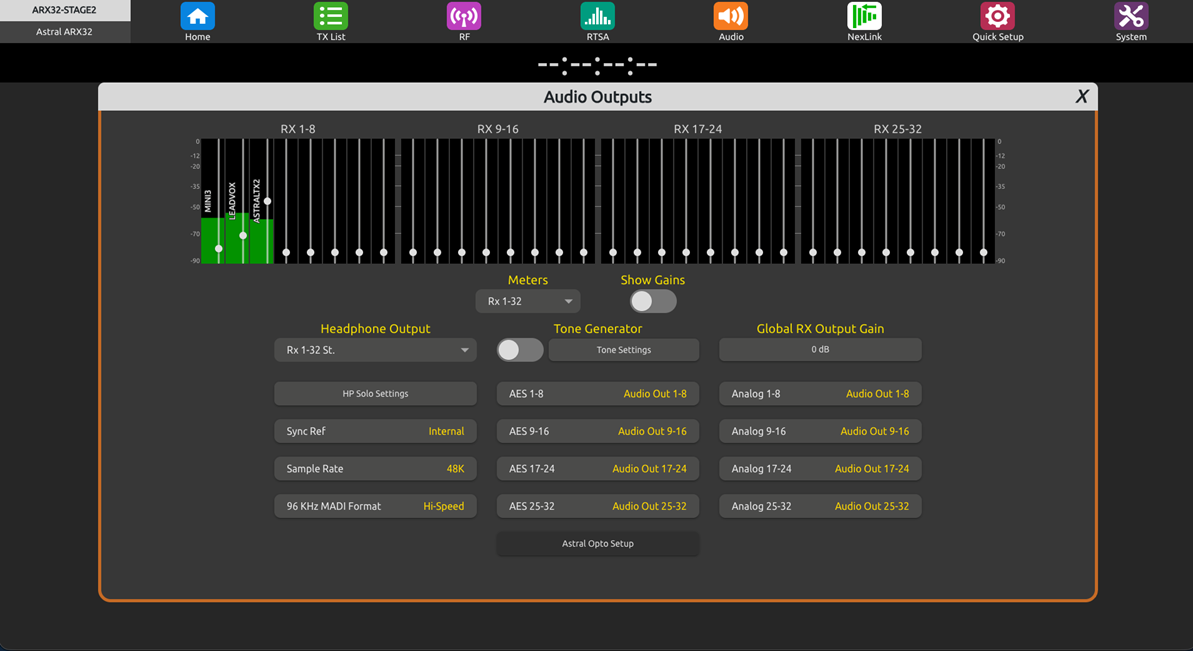Open the RF antenna icon
The width and height of the screenshot is (1193, 651).
click(x=464, y=16)
